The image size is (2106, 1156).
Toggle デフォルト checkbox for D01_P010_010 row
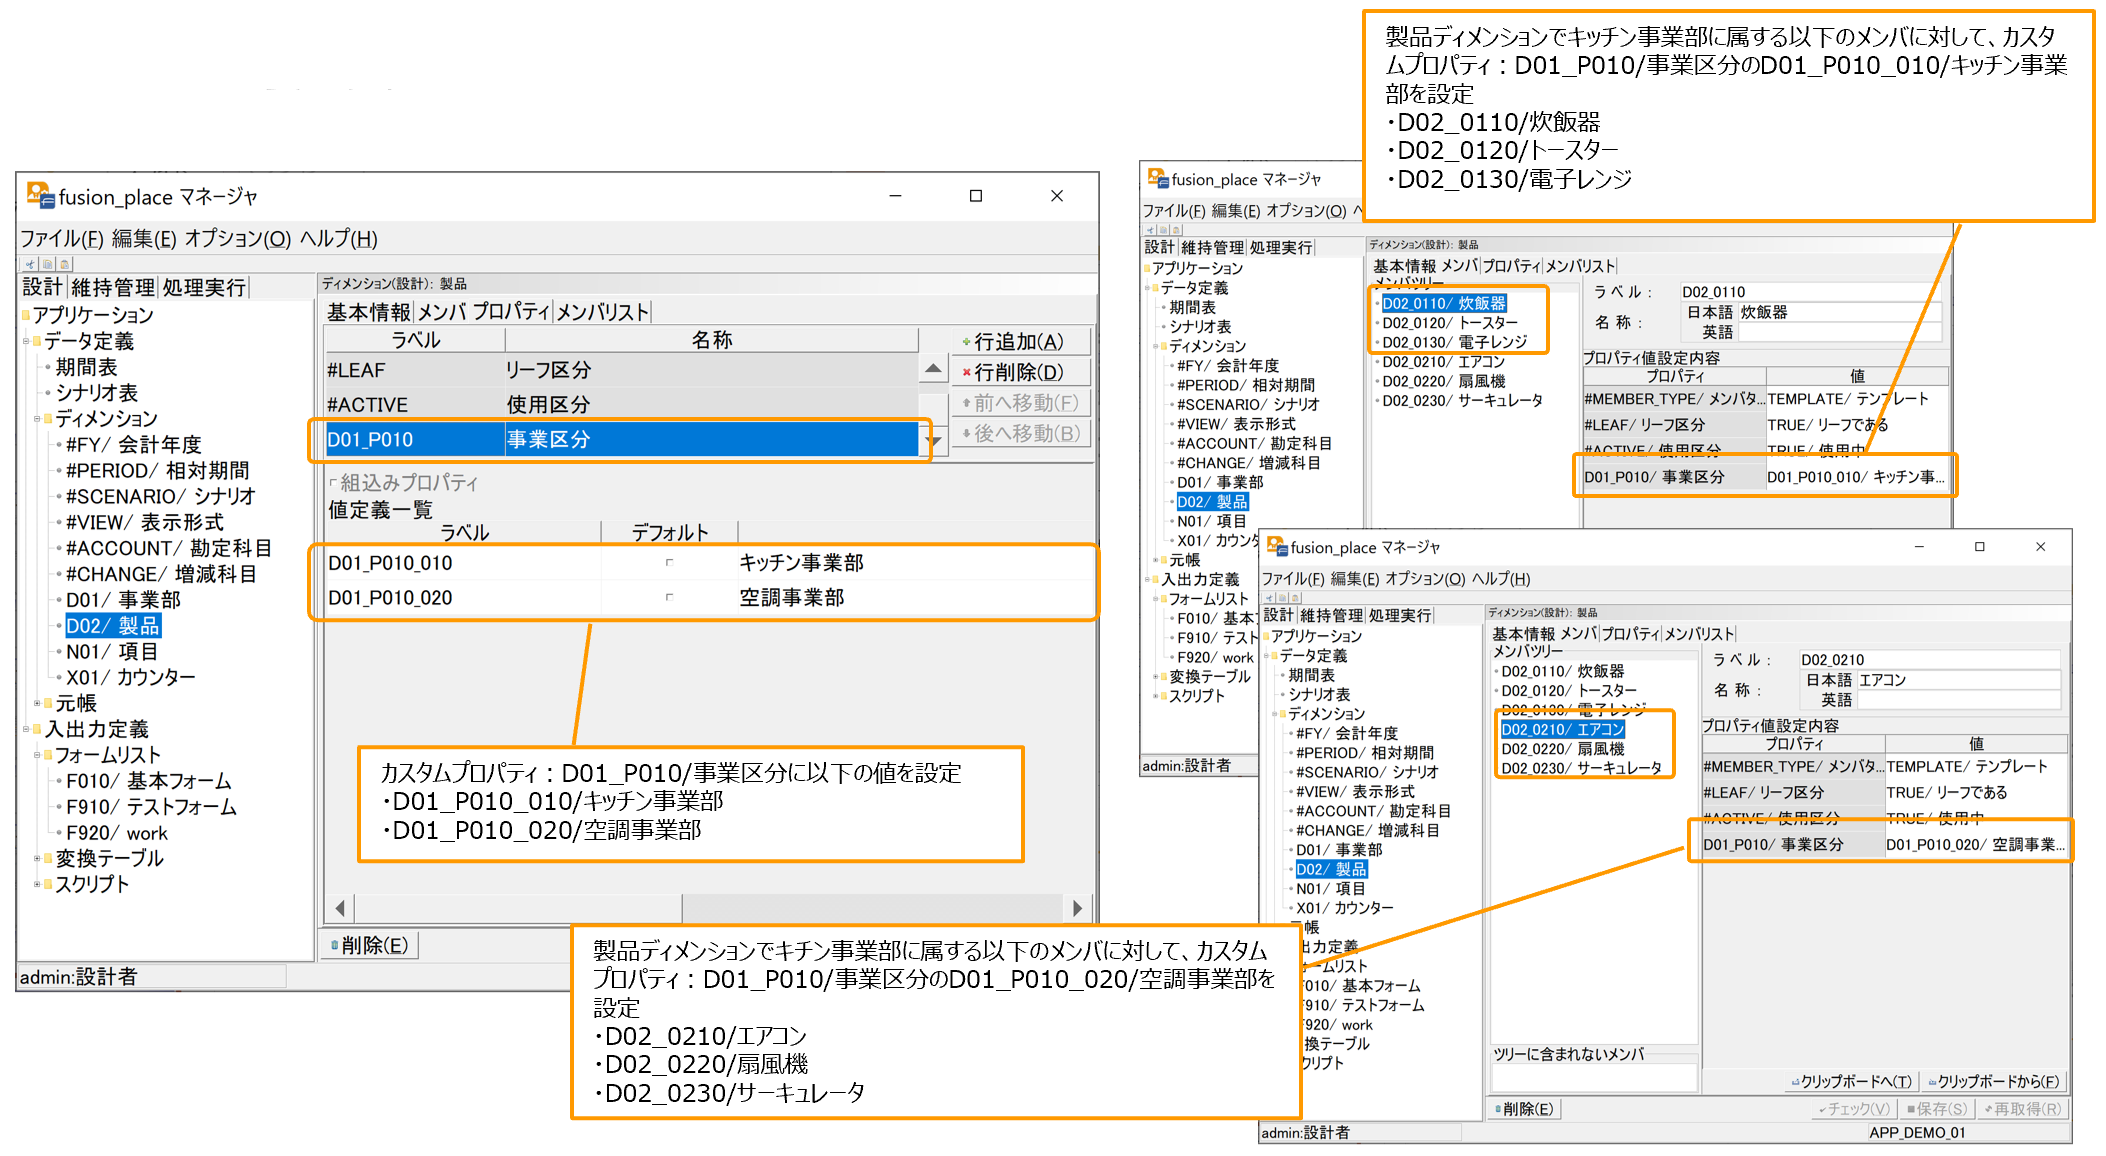click(x=669, y=563)
